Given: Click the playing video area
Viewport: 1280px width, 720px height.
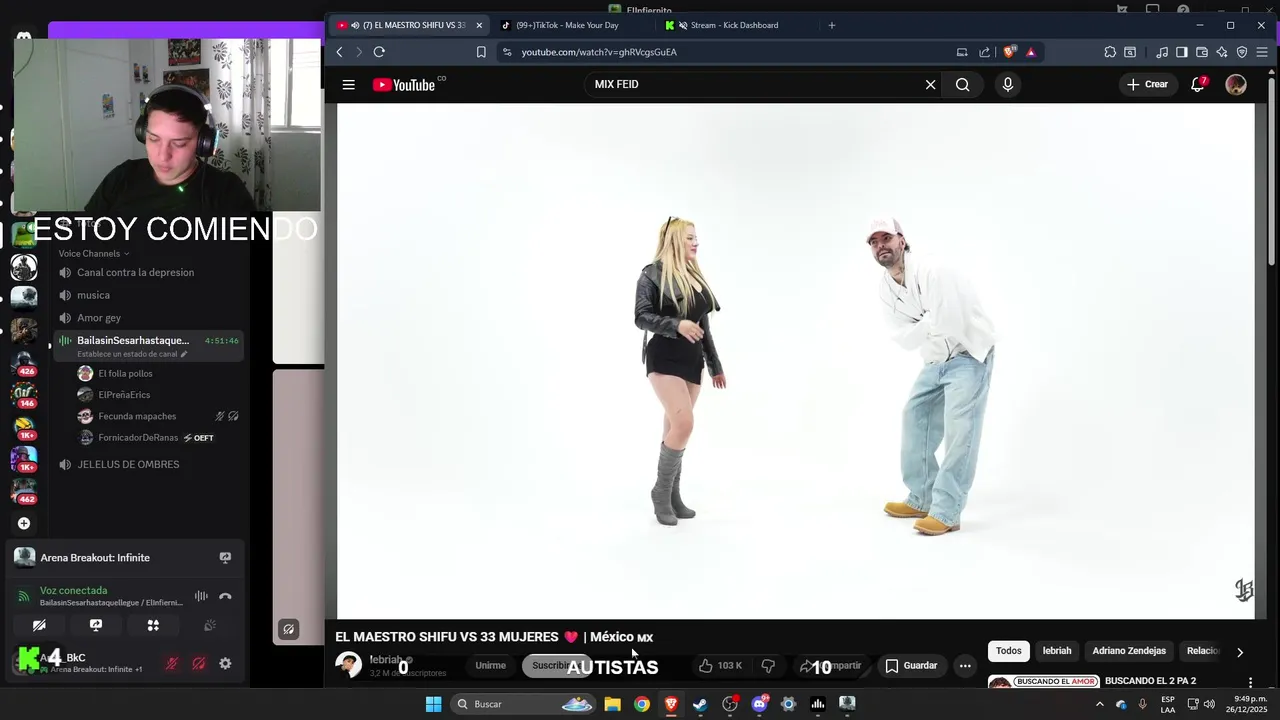Looking at the screenshot, I should [795, 360].
